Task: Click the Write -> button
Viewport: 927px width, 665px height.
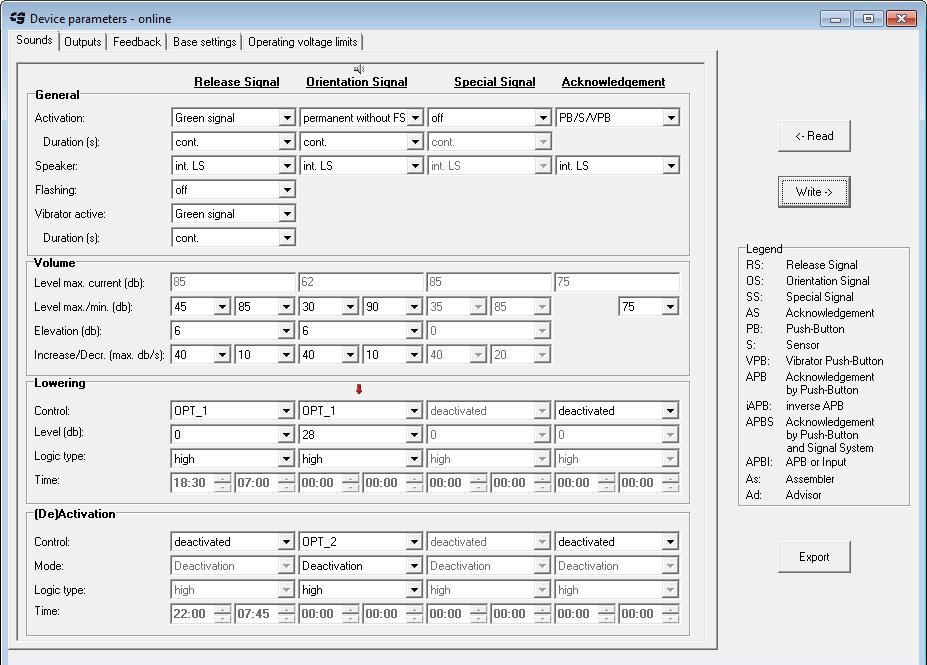Action: coord(814,192)
